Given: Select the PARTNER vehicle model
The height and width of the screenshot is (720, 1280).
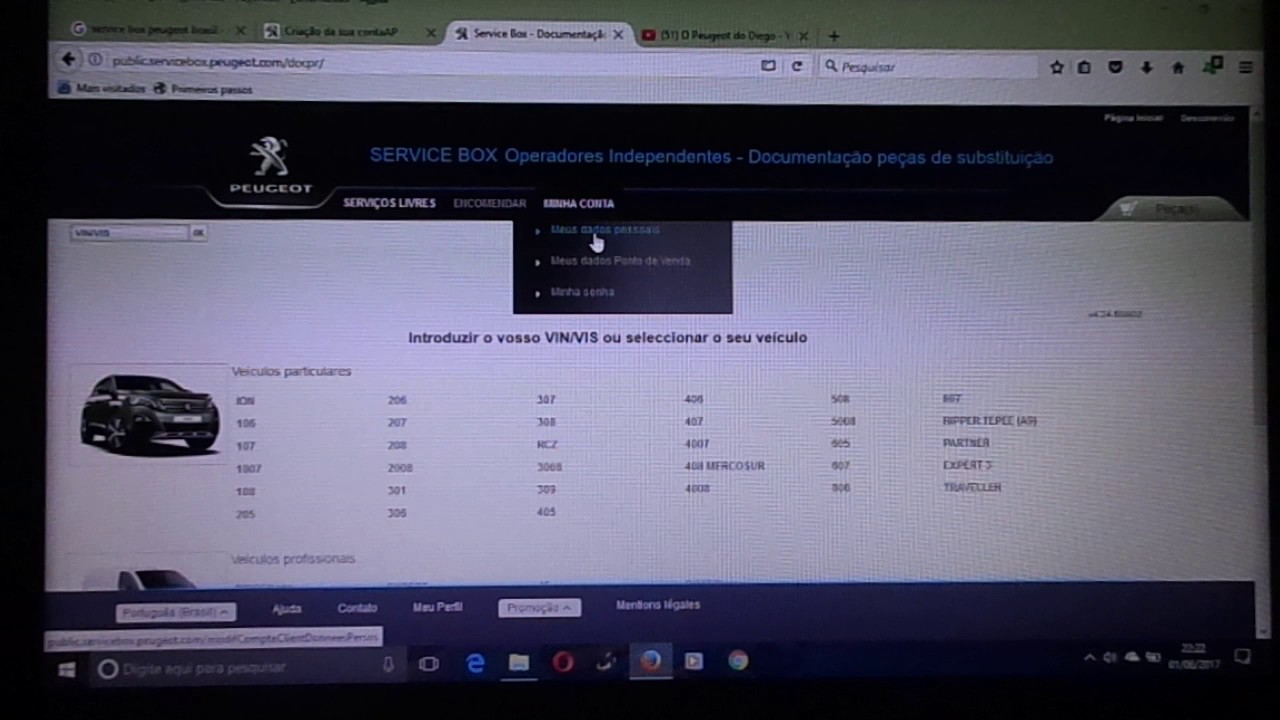Looking at the screenshot, I should coord(966,443).
